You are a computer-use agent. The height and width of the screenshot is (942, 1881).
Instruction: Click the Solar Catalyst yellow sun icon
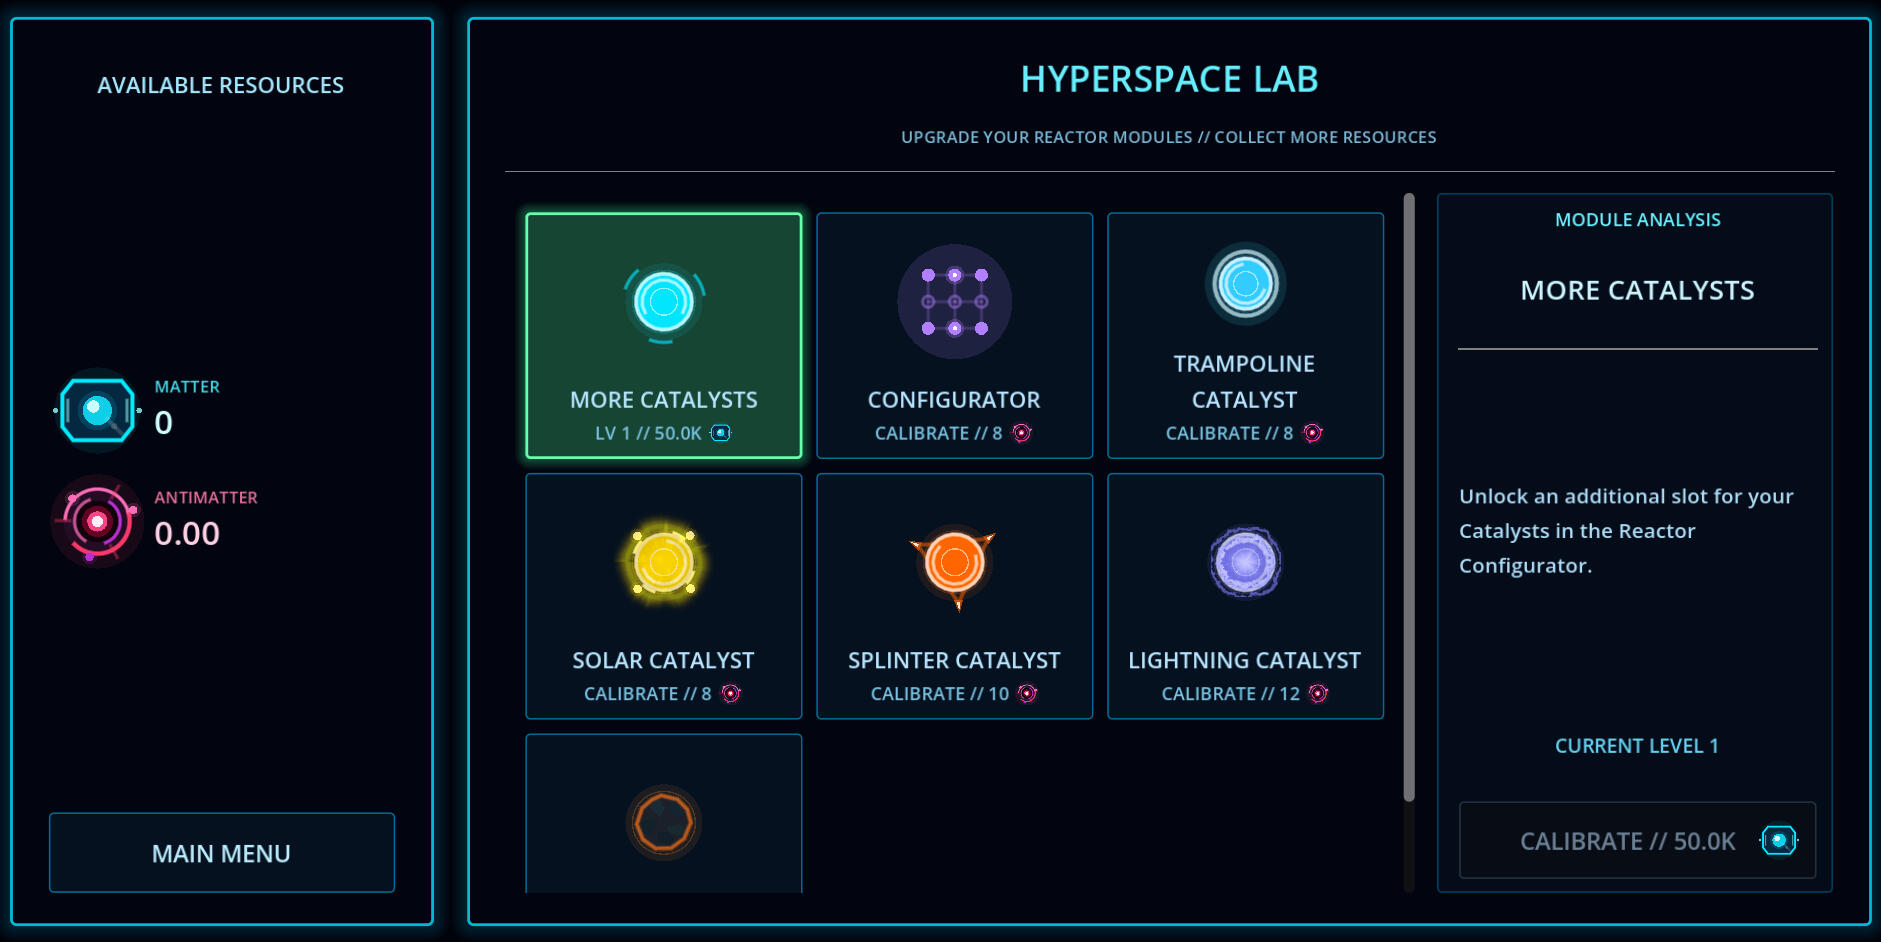pos(664,562)
